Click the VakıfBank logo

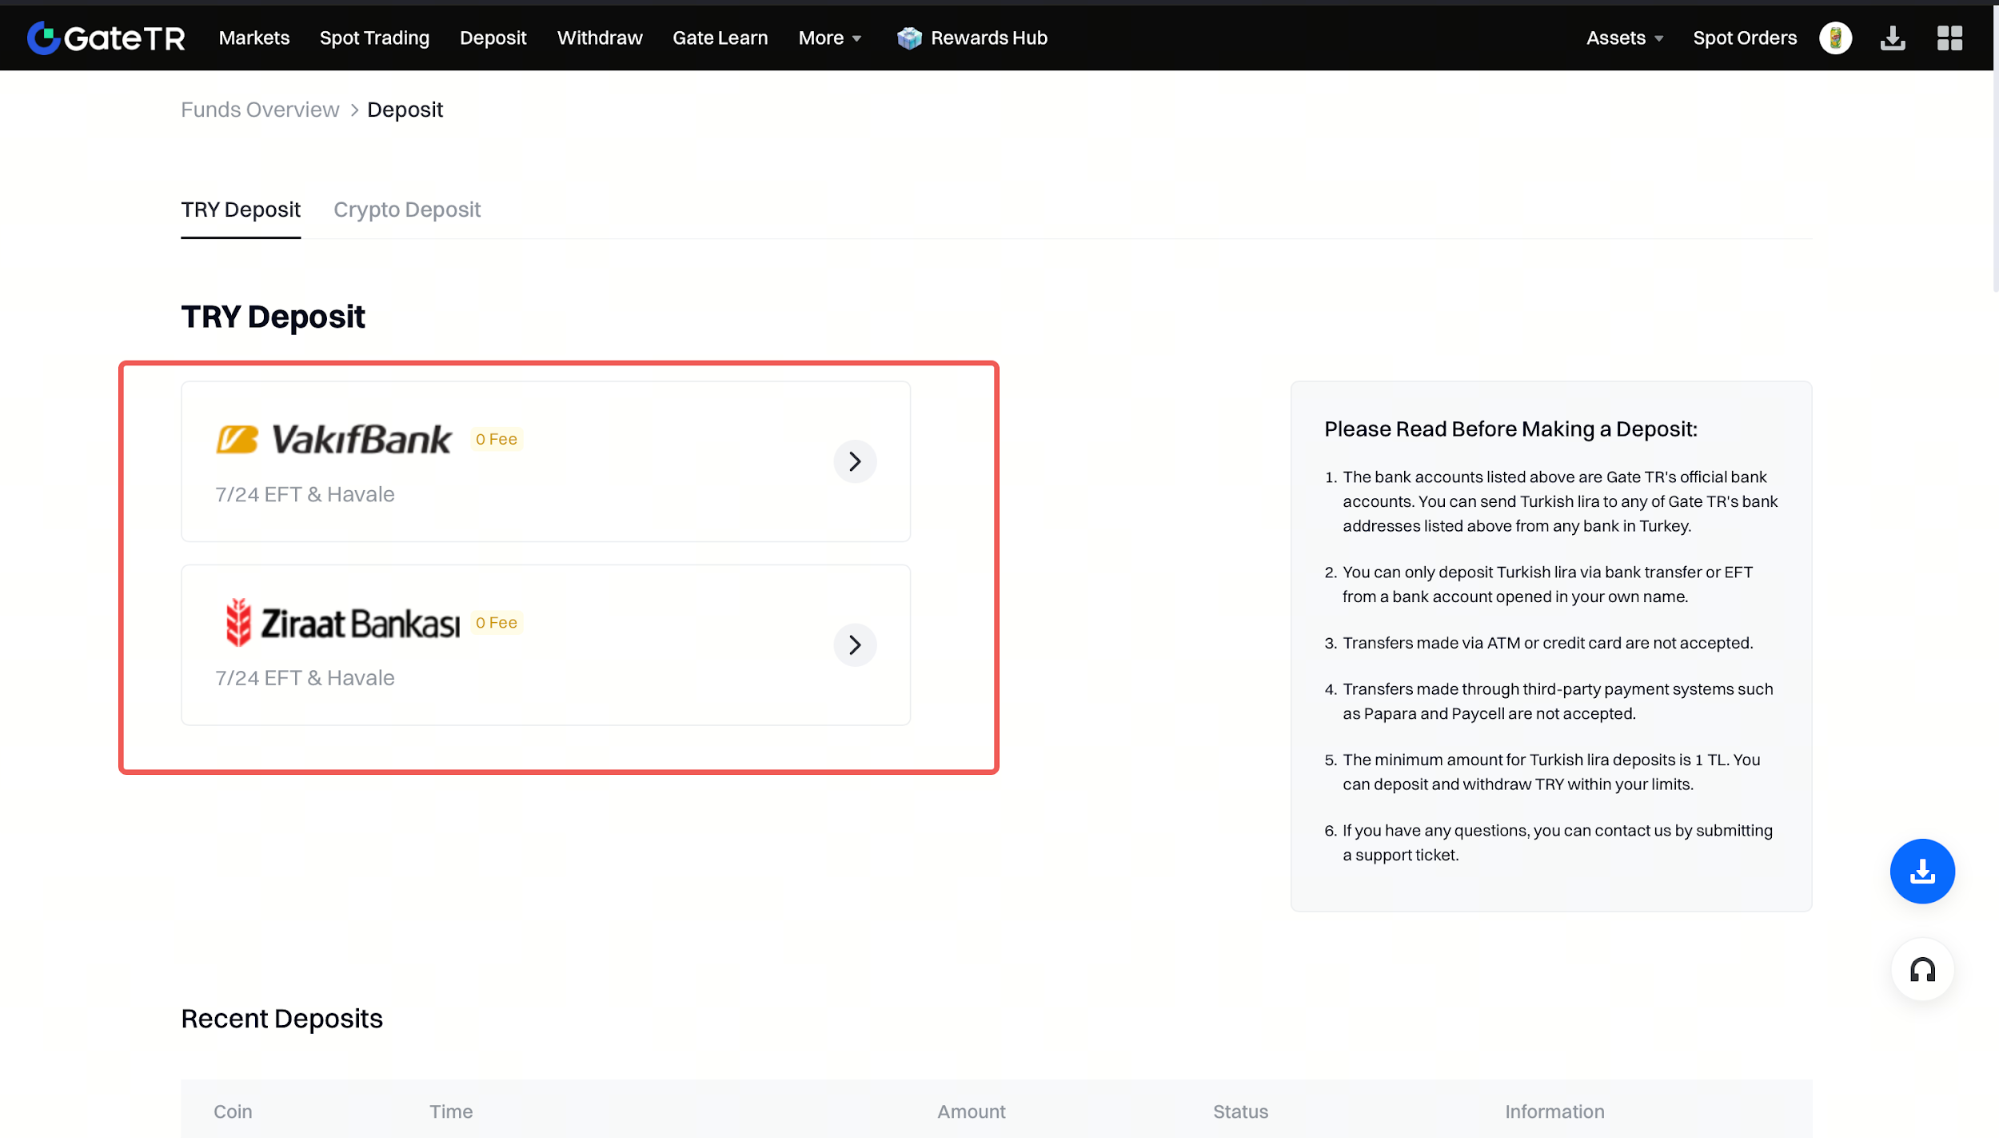[334, 439]
